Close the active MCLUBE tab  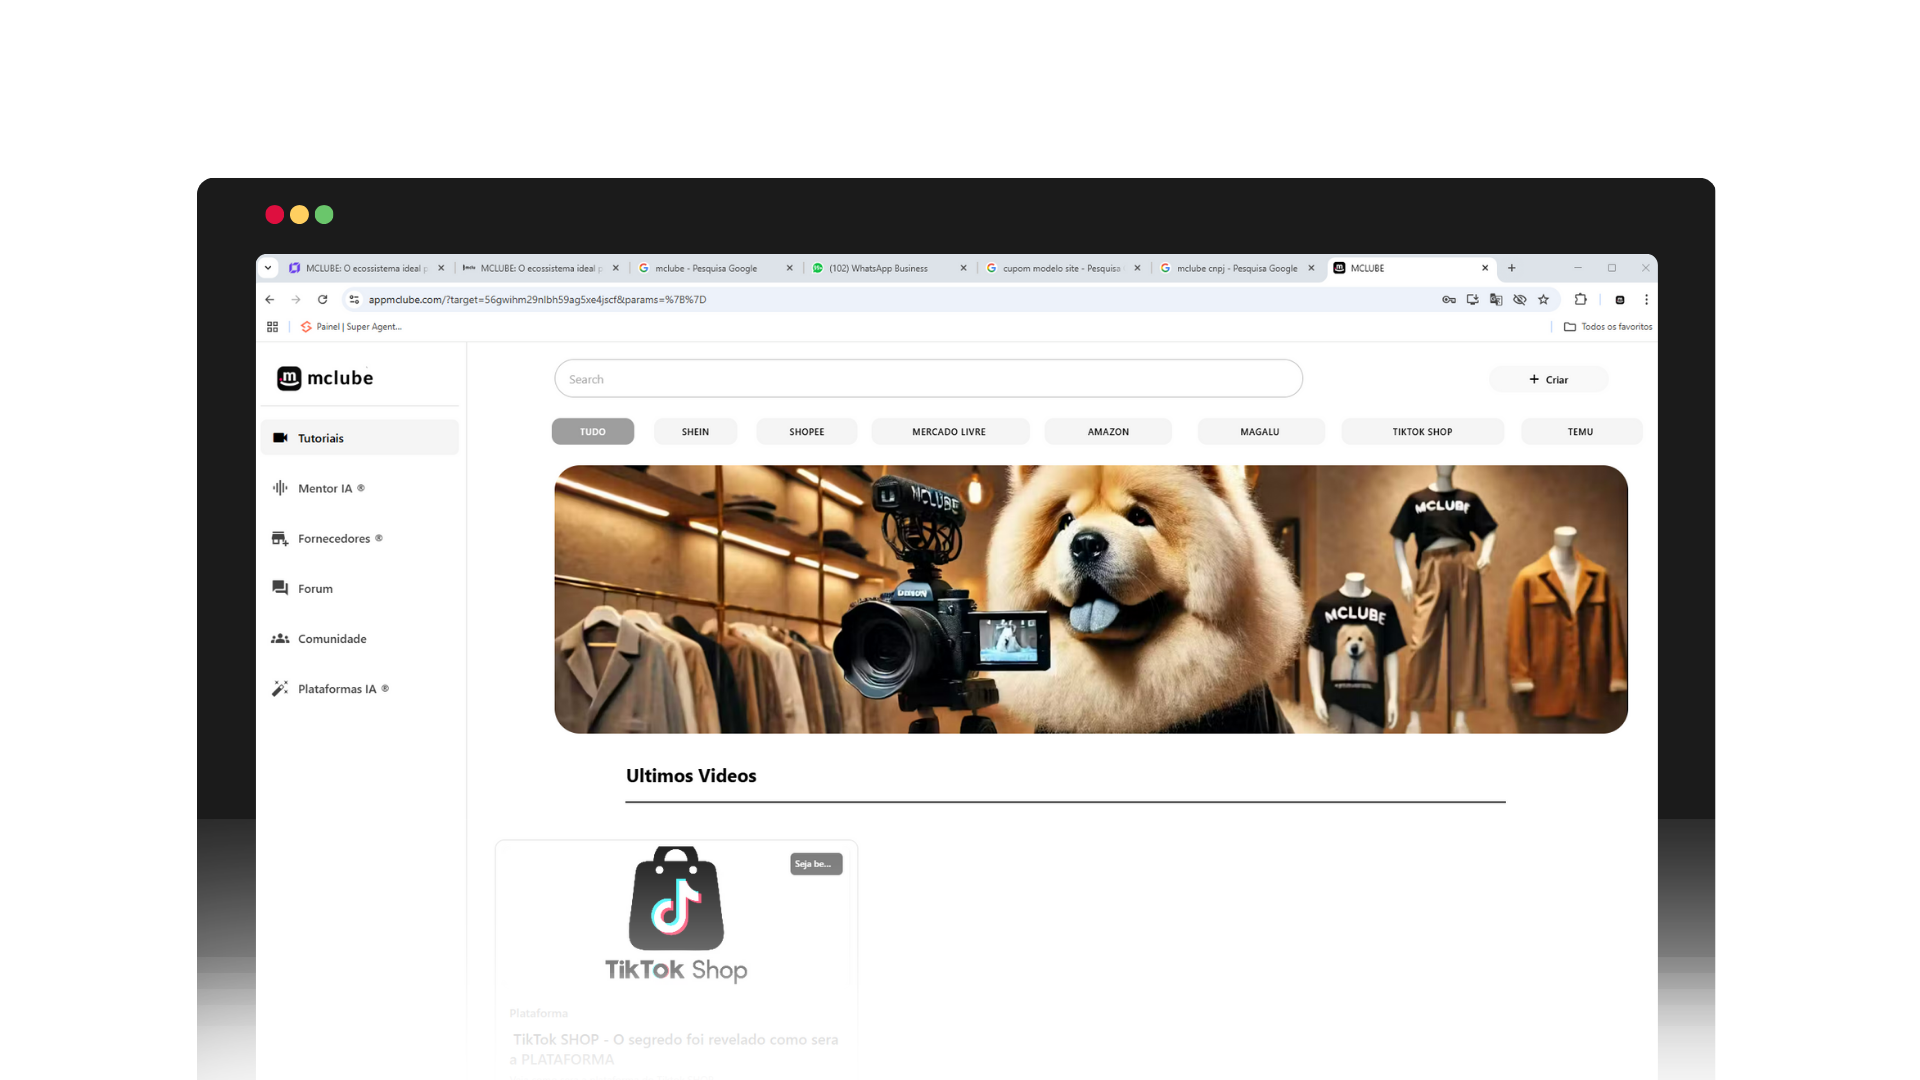1485,268
